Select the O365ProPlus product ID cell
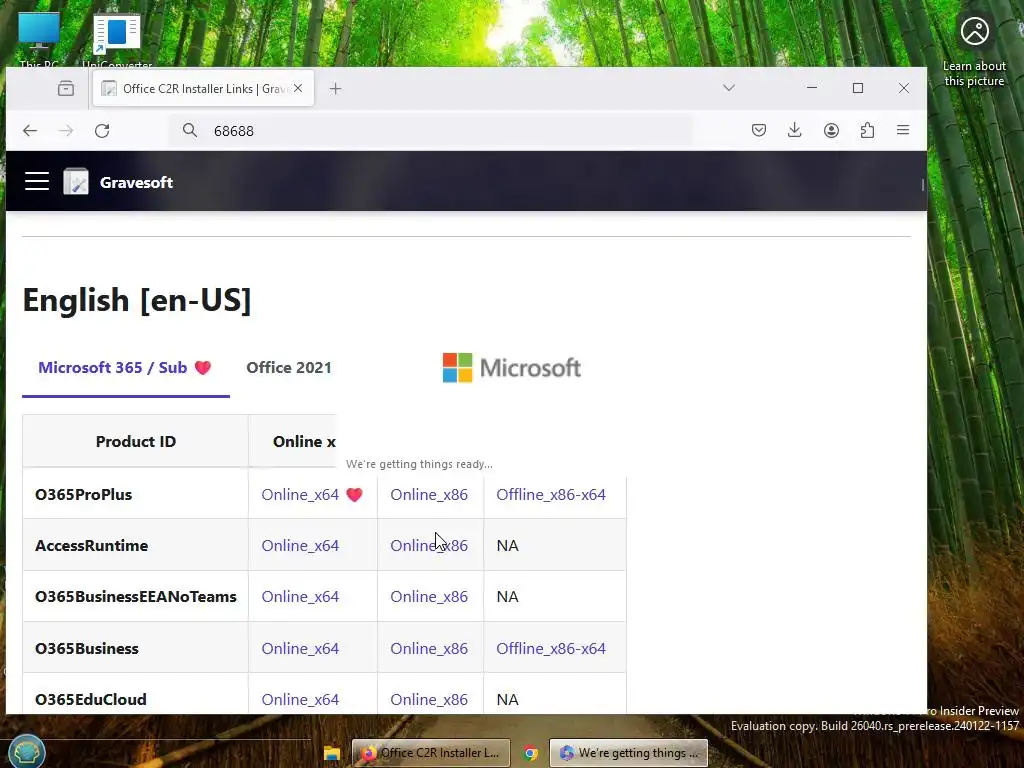 click(x=135, y=494)
